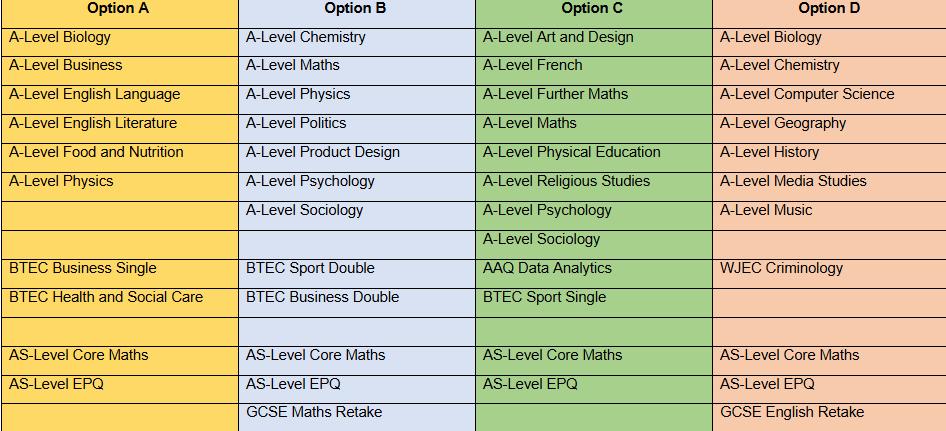Click the A-Level Business cell

tap(66, 66)
